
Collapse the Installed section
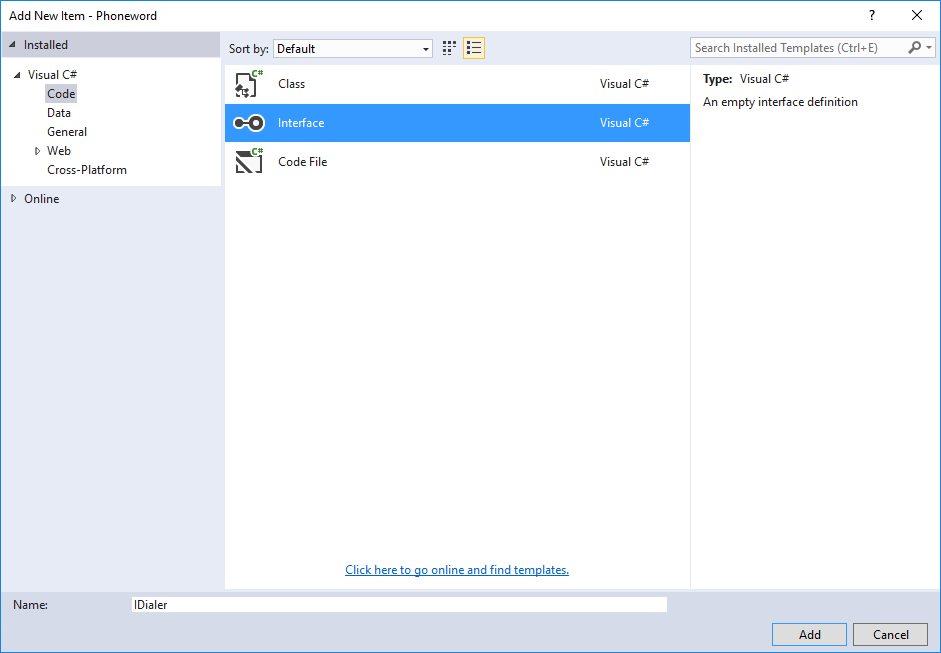[13, 45]
